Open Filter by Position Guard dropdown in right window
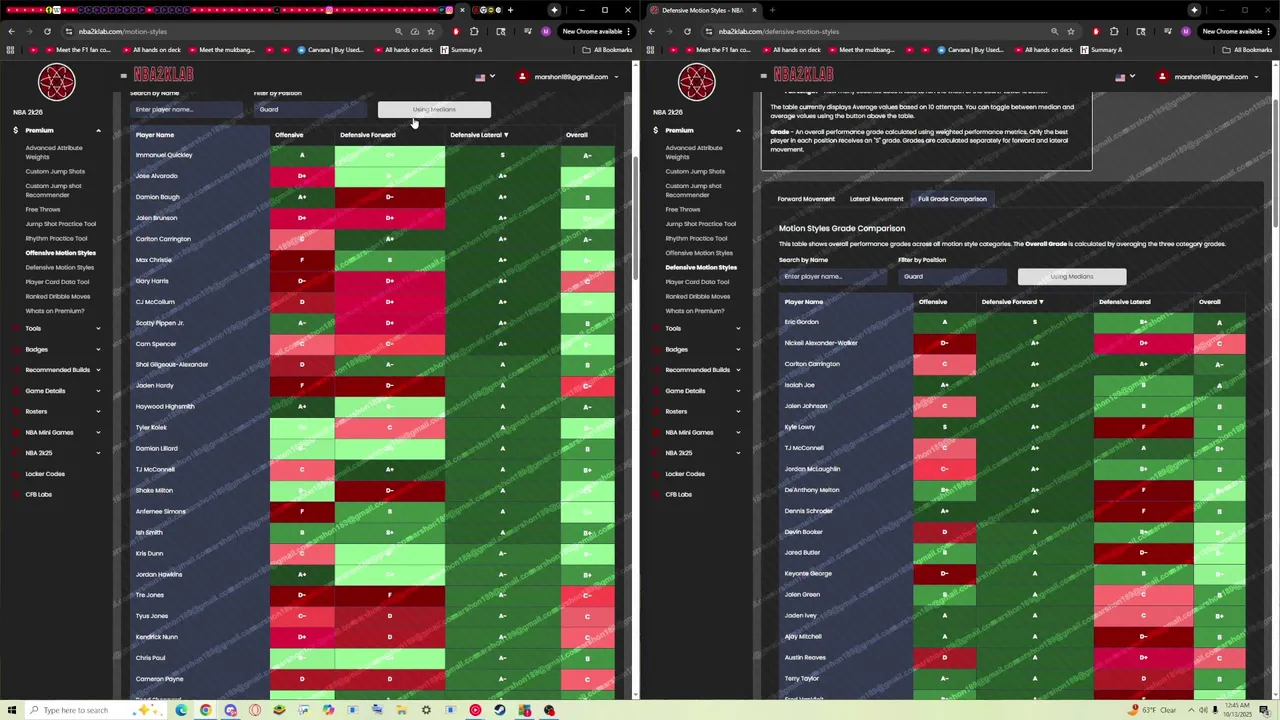 [952, 277]
